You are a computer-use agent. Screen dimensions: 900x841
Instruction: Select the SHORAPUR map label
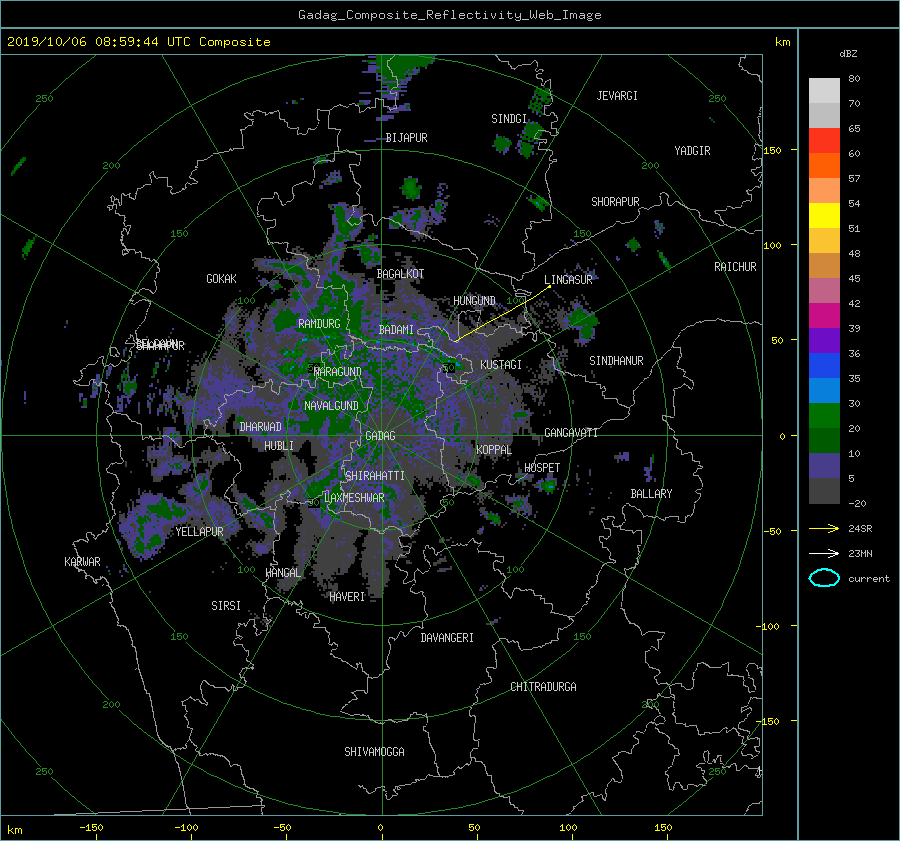pos(615,202)
